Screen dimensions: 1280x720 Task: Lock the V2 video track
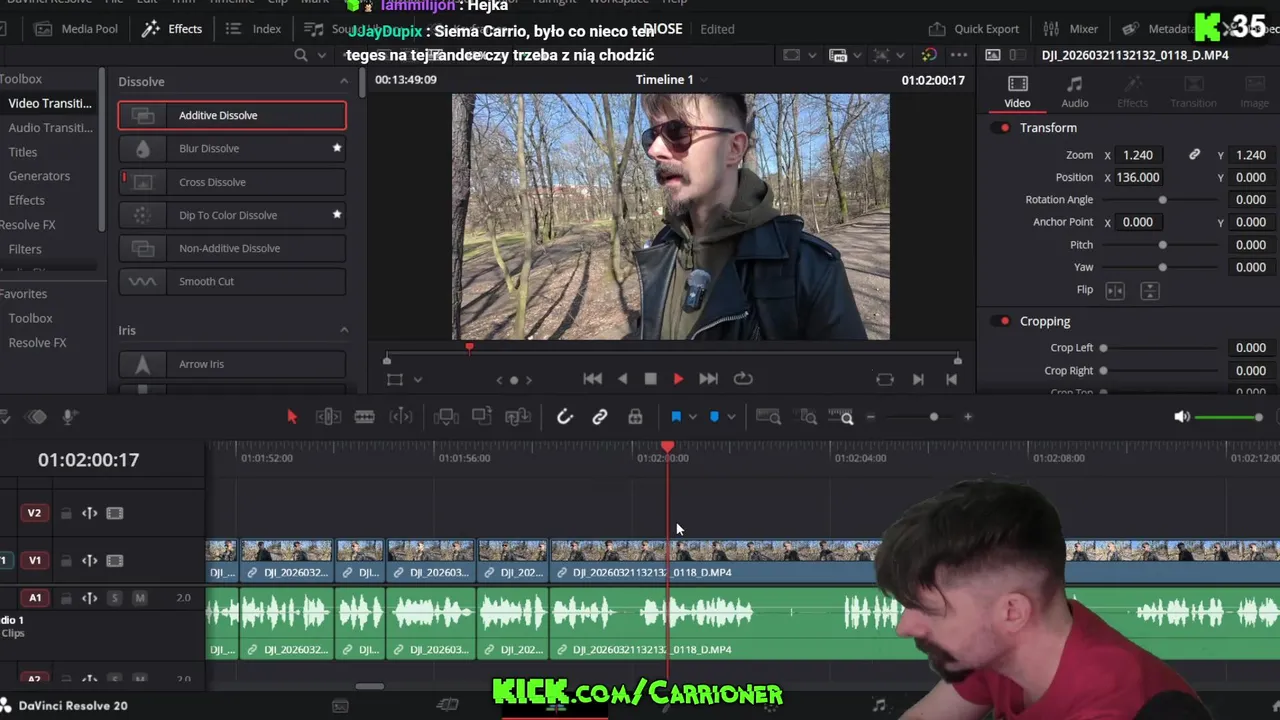pyautogui.click(x=66, y=513)
